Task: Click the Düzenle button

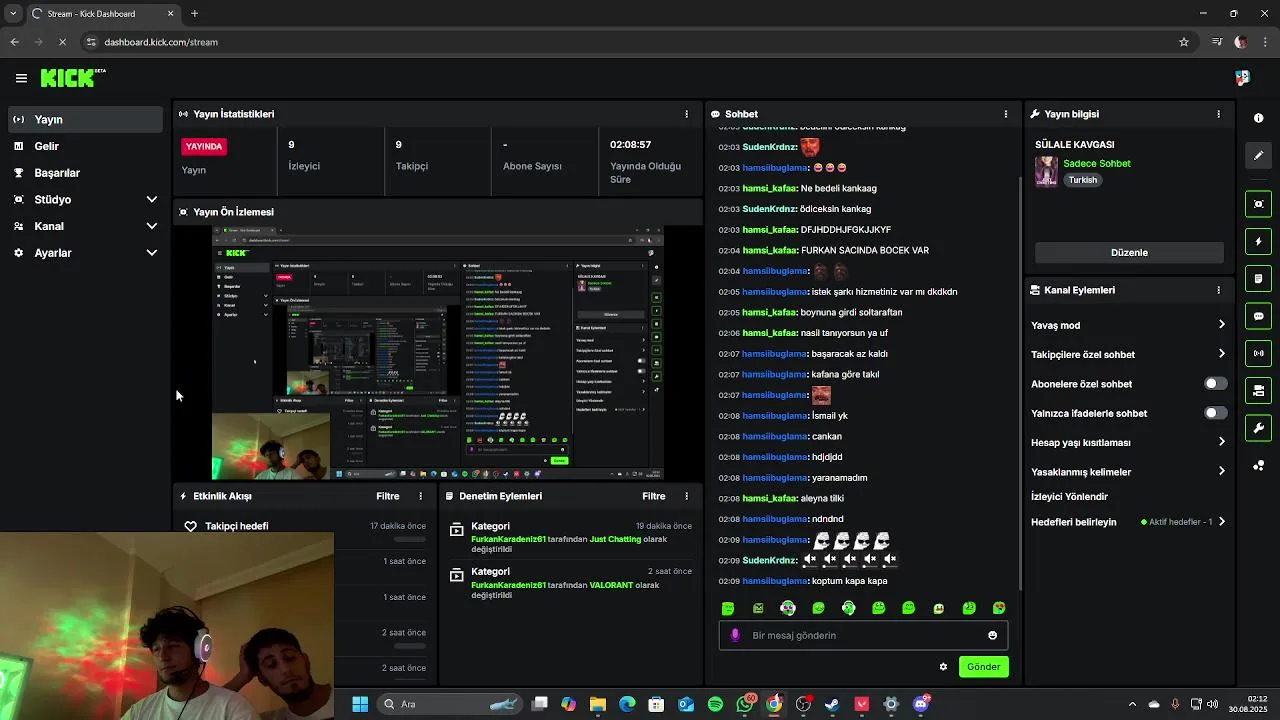Action: [1129, 253]
